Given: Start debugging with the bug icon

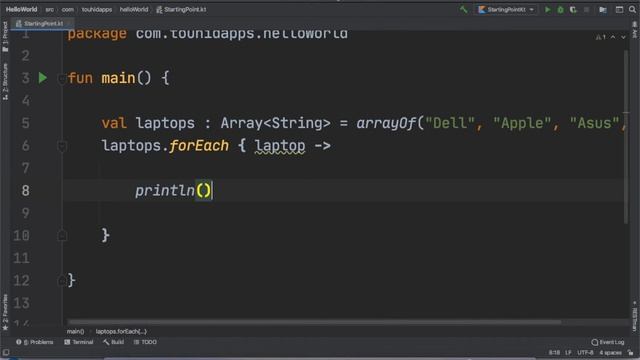Looking at the screenshot, I should 560,9.
